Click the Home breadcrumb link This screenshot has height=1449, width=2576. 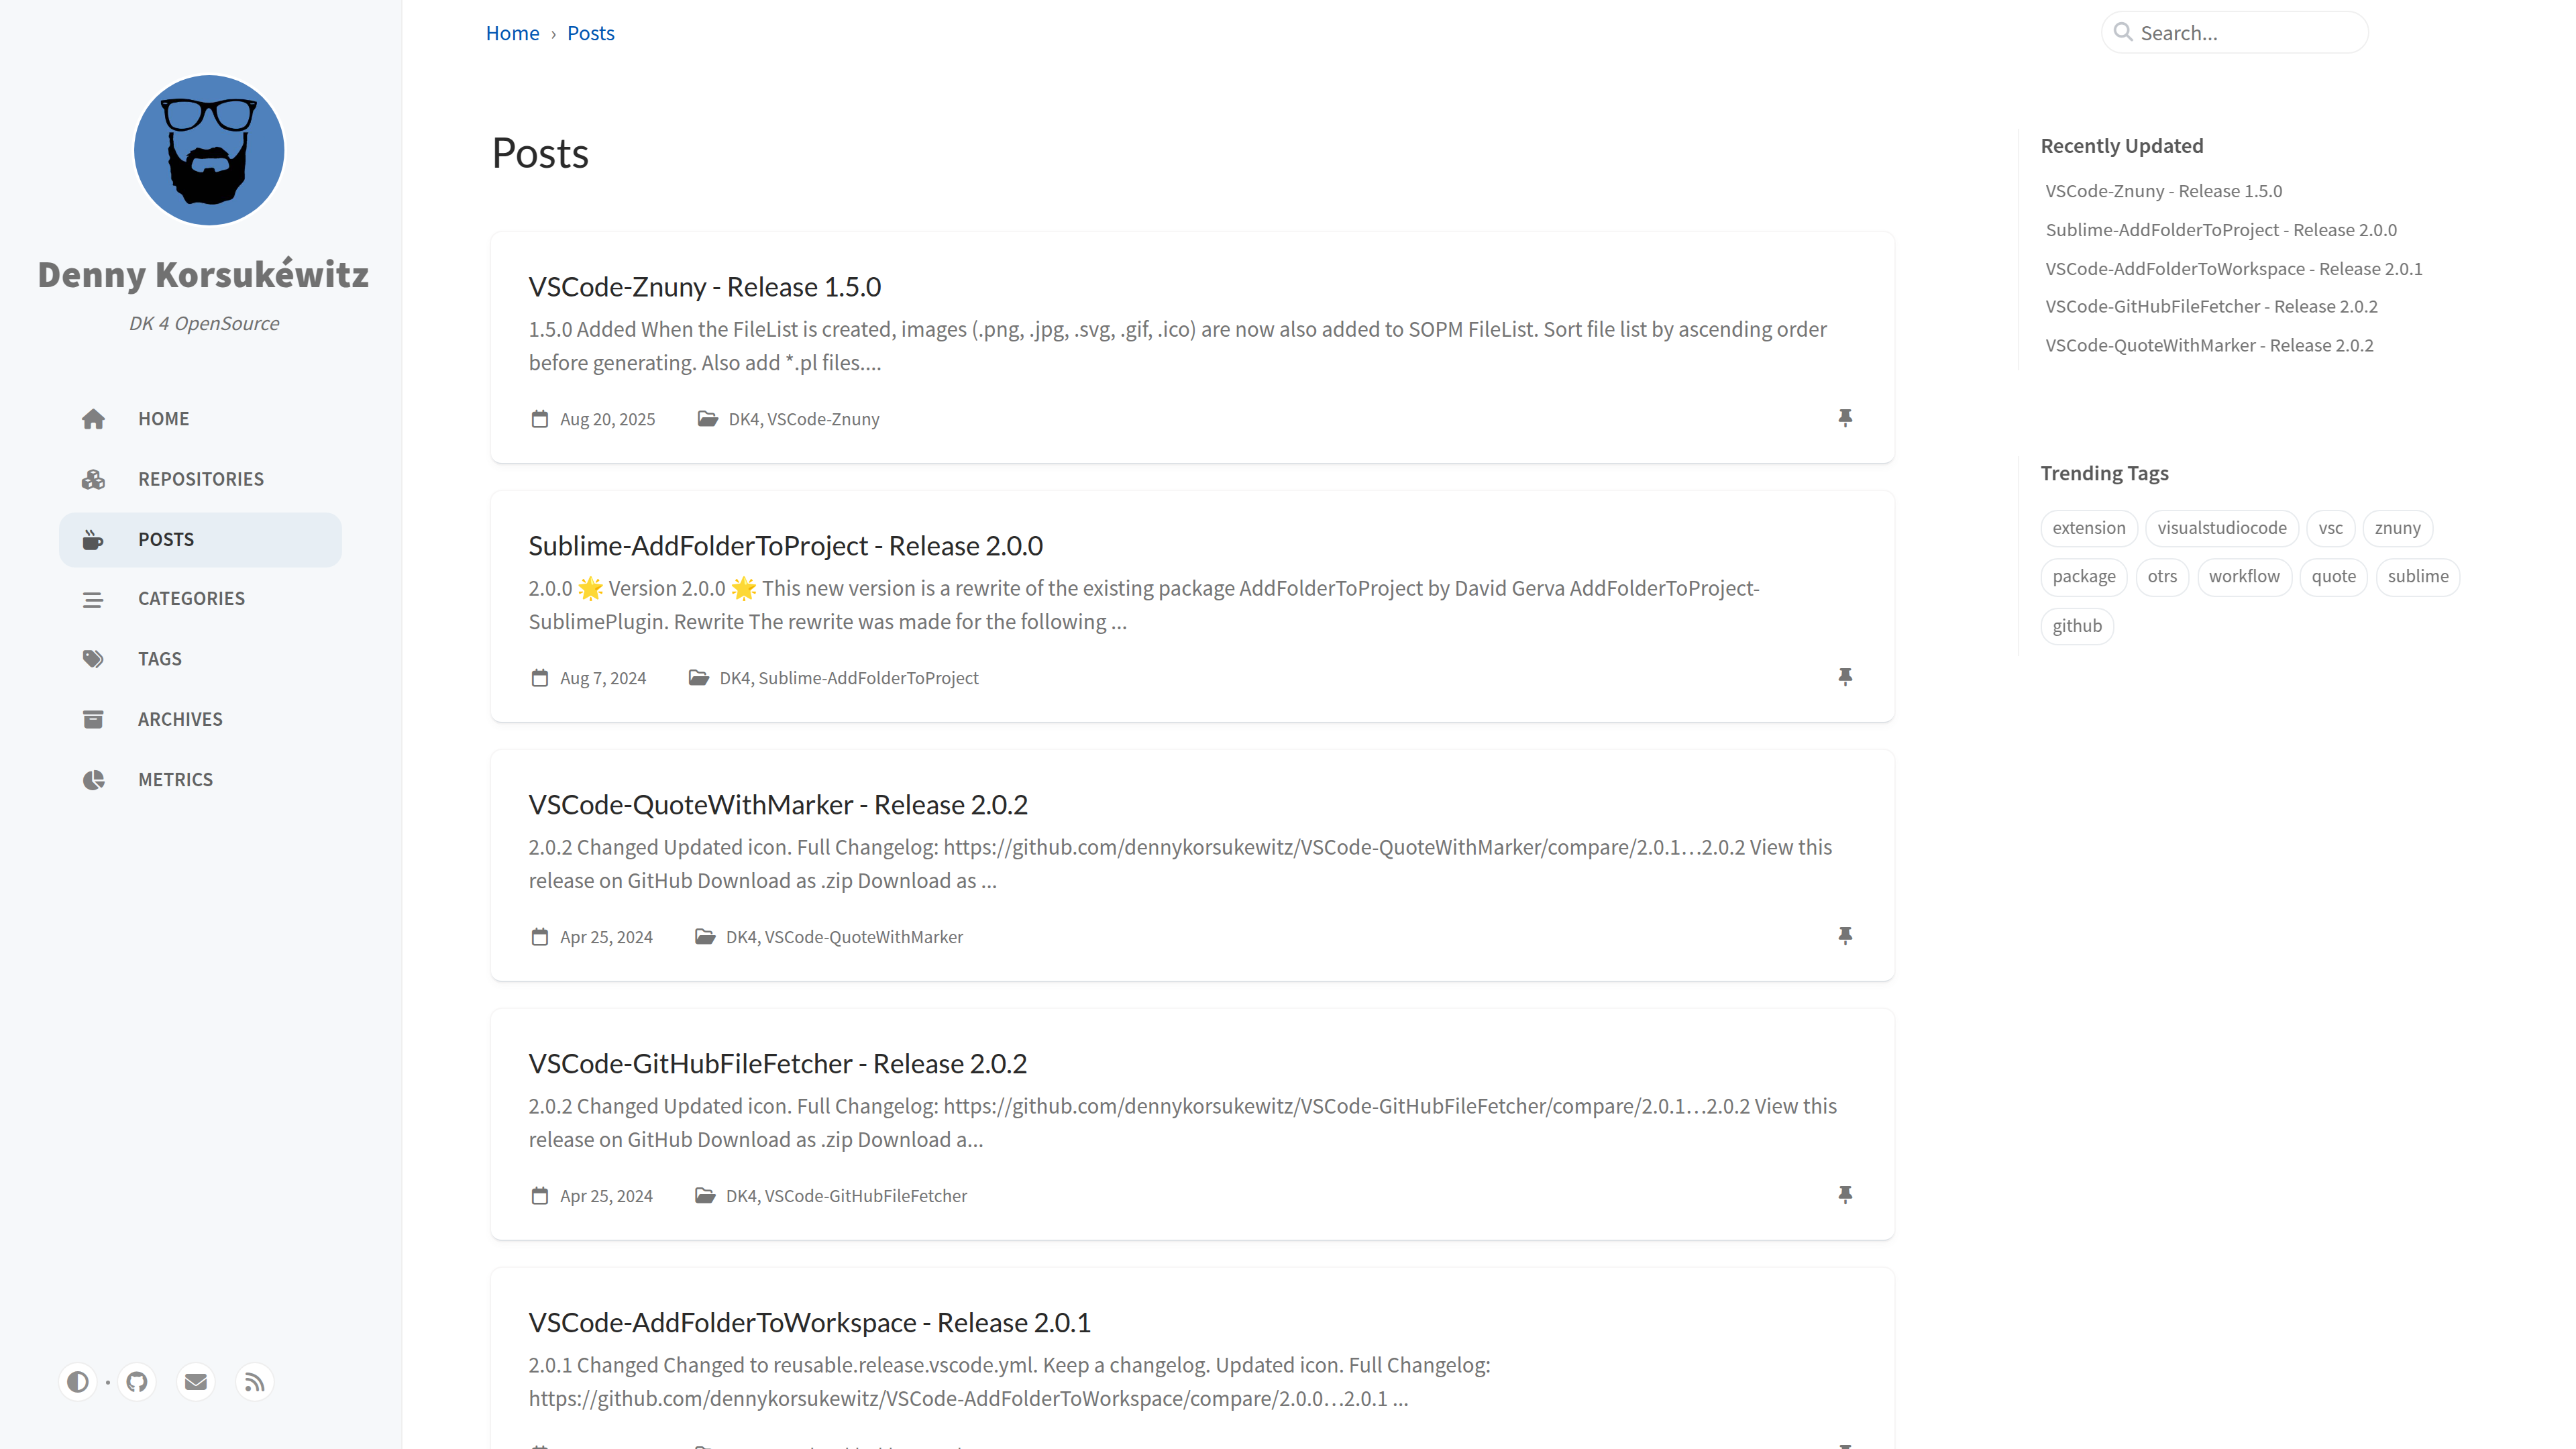pos(512,33)
